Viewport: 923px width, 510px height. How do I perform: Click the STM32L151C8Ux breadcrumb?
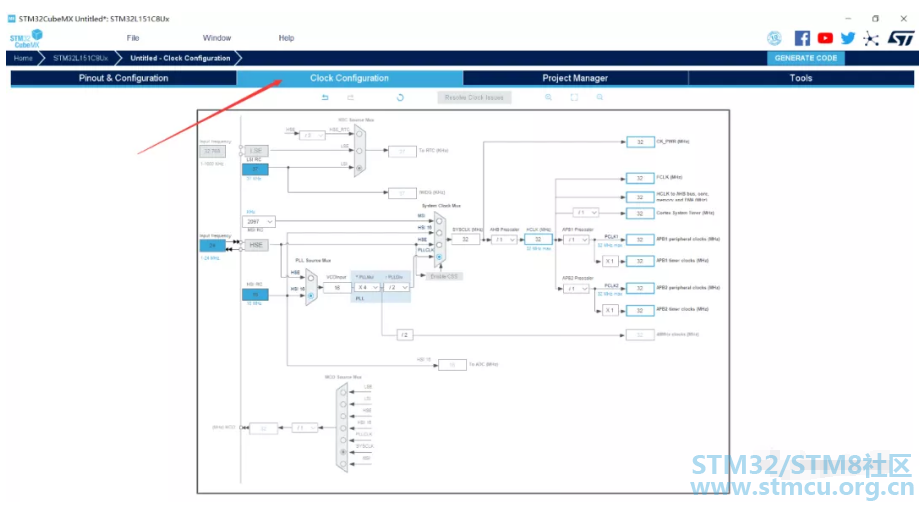(80, 58)
